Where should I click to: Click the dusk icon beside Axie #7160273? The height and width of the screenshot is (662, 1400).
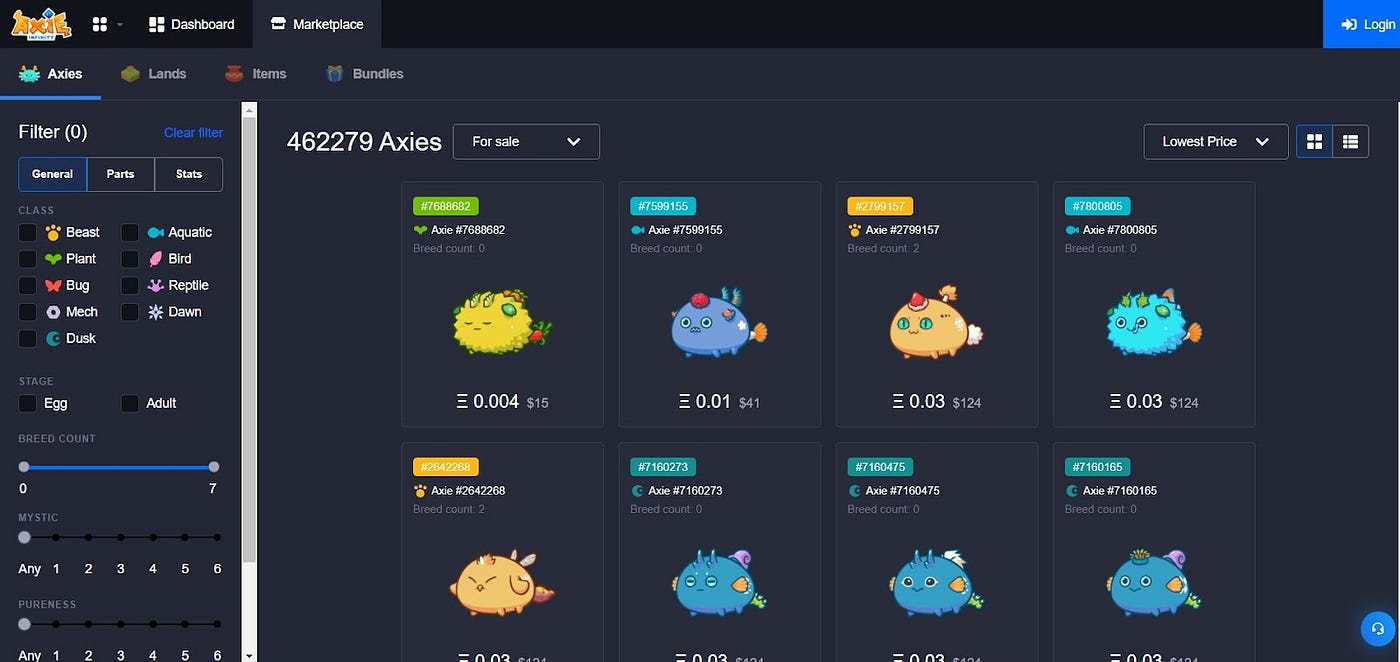pyautogui.click(x=637, y=491)
